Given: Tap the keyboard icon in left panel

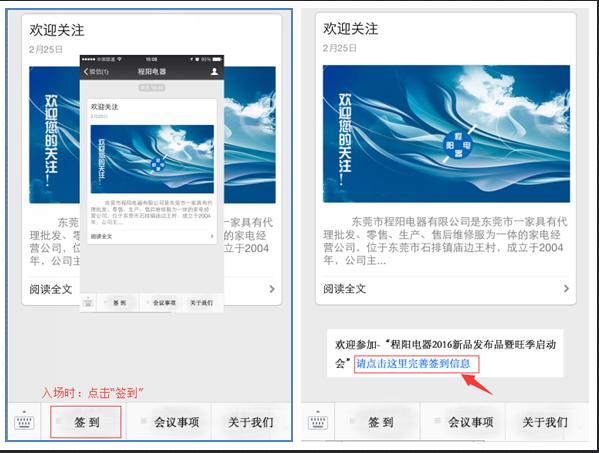Looking at the screenshot, I should point(24,421).
